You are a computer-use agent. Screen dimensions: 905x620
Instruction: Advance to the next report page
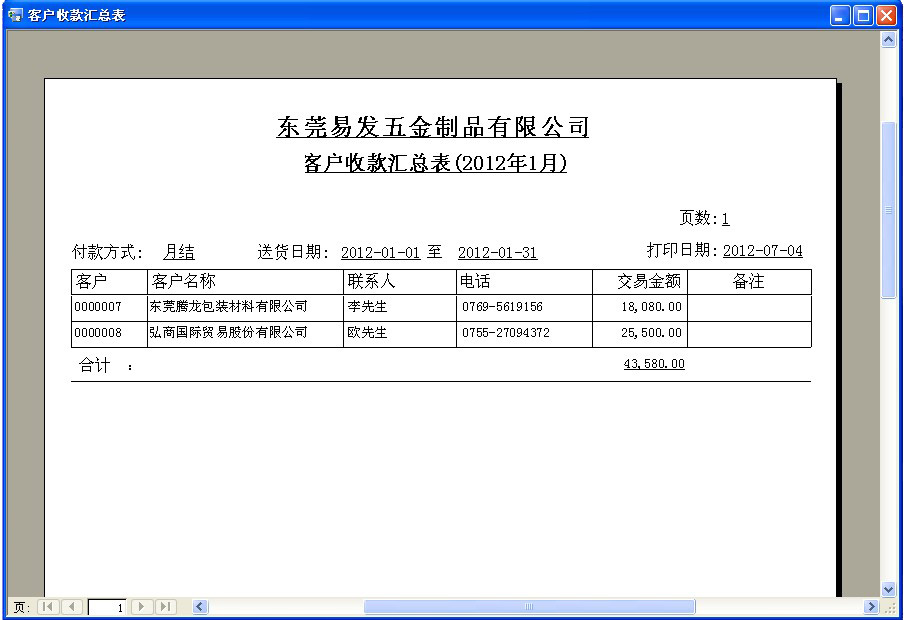pos(143,607)
